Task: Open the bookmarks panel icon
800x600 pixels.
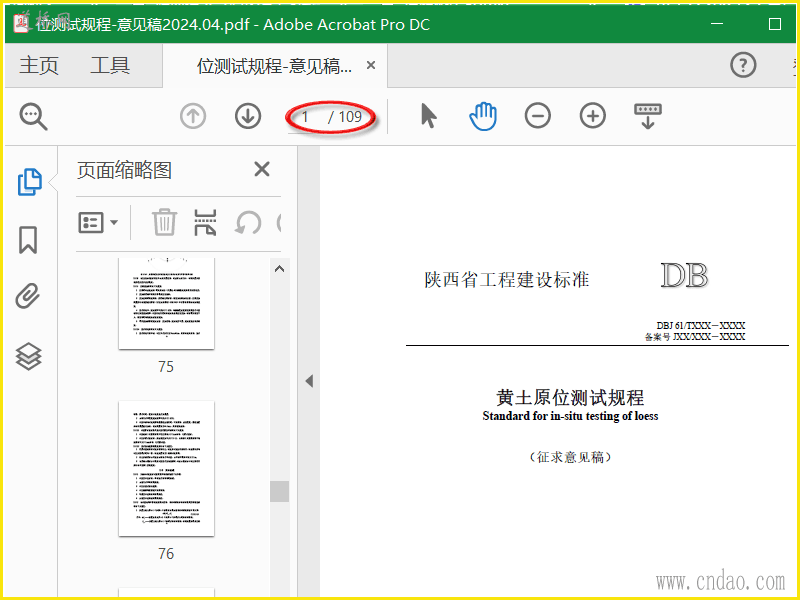Action: click(28, 240)
